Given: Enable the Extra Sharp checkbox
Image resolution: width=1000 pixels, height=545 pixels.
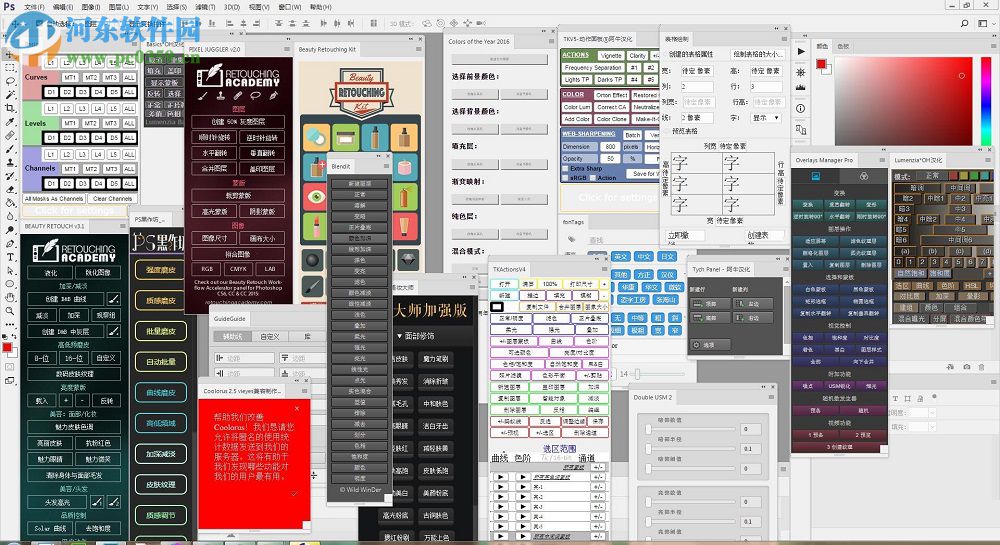Looking at the screenshot, I should coord(565,168).
